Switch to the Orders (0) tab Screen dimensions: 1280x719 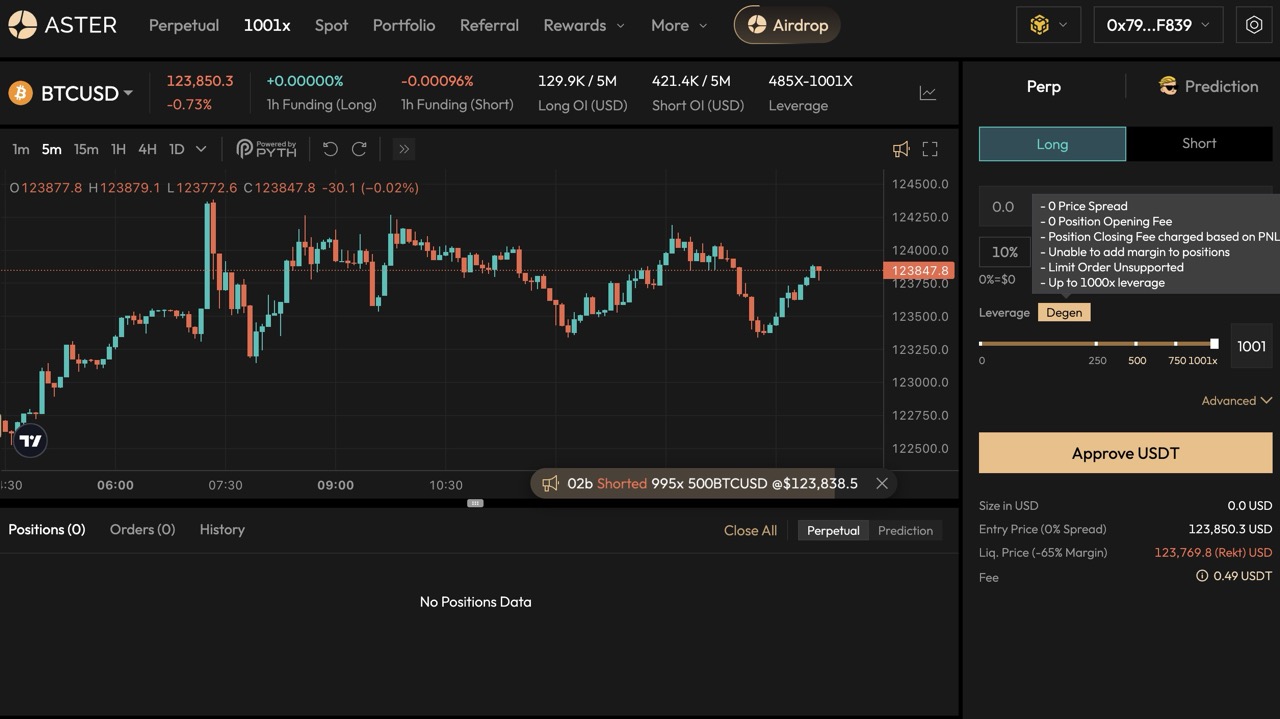click(x=142, y=530)
